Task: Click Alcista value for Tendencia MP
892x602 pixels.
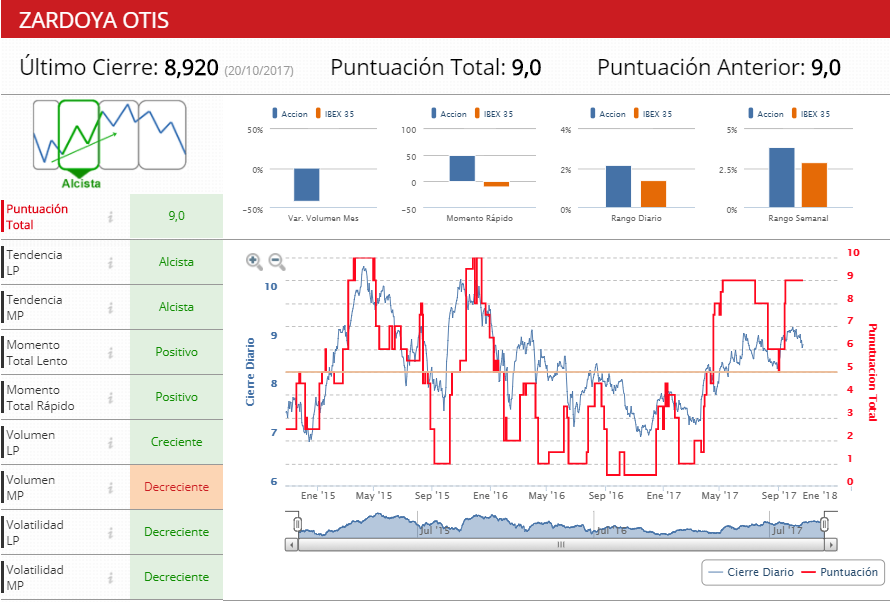Action: (x=176, y=307)
